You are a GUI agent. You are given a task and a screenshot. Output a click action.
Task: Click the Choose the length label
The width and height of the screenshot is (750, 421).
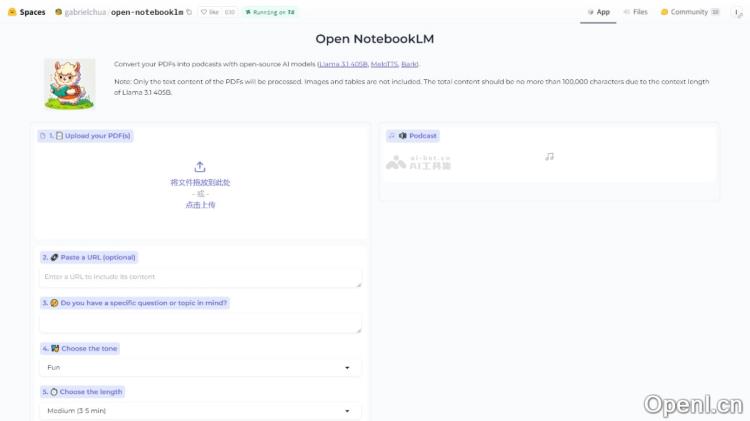pos(82,392)
